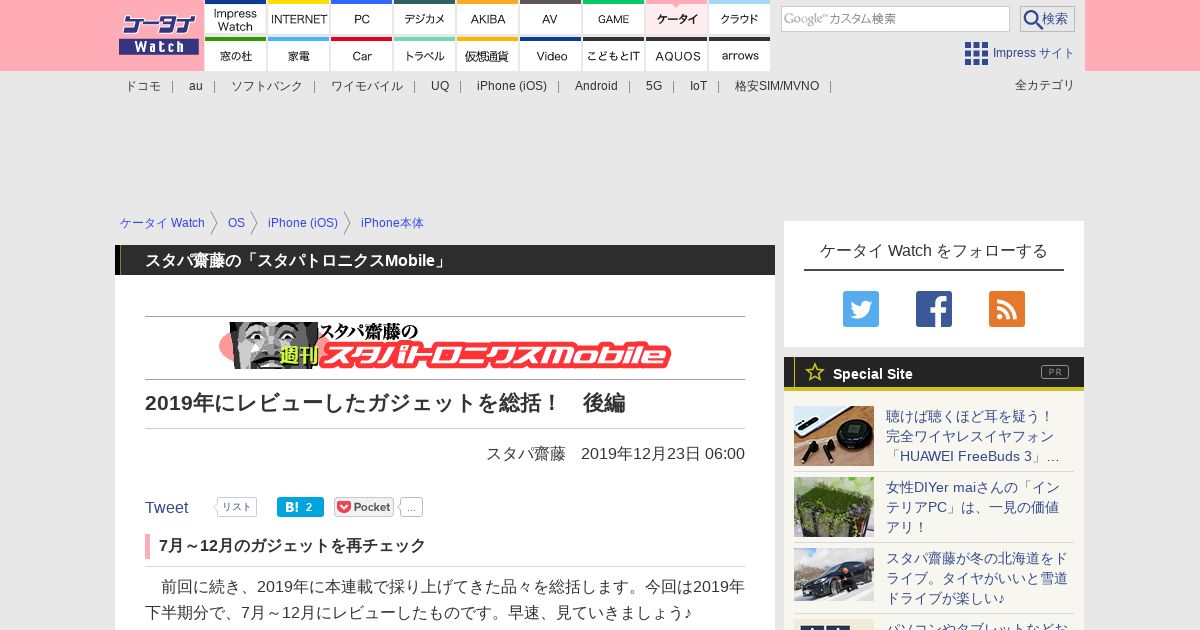Open 女性DIYer maiさん article link
This screenshot has height=630, width=1200.
pos(973,507)
